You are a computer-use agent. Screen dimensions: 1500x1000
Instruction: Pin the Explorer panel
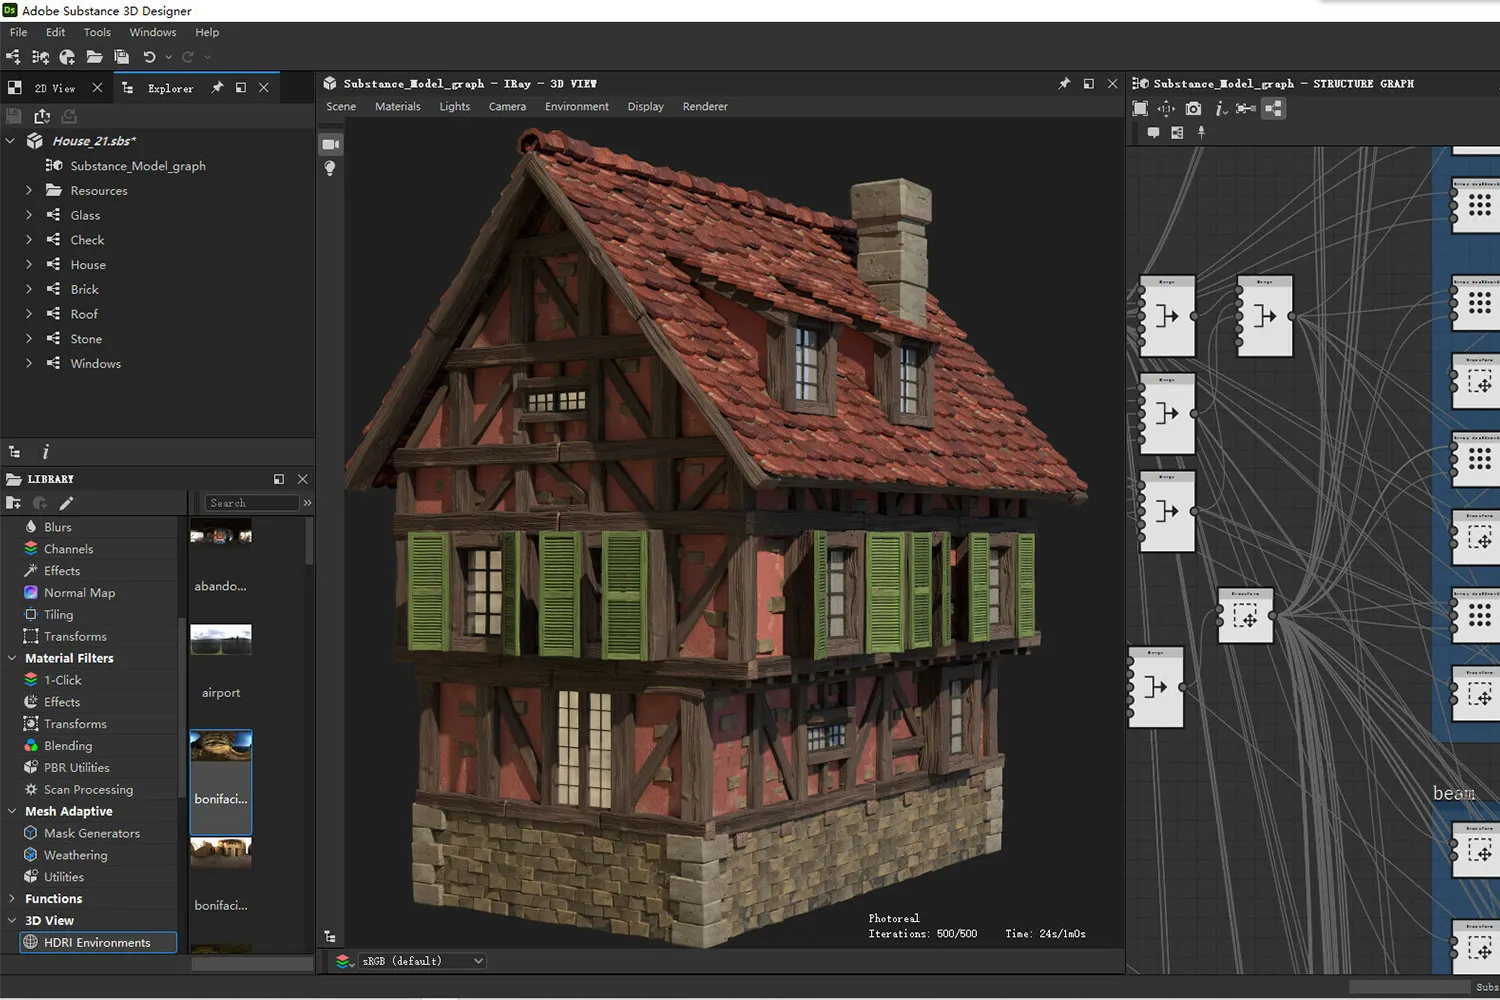216,88
